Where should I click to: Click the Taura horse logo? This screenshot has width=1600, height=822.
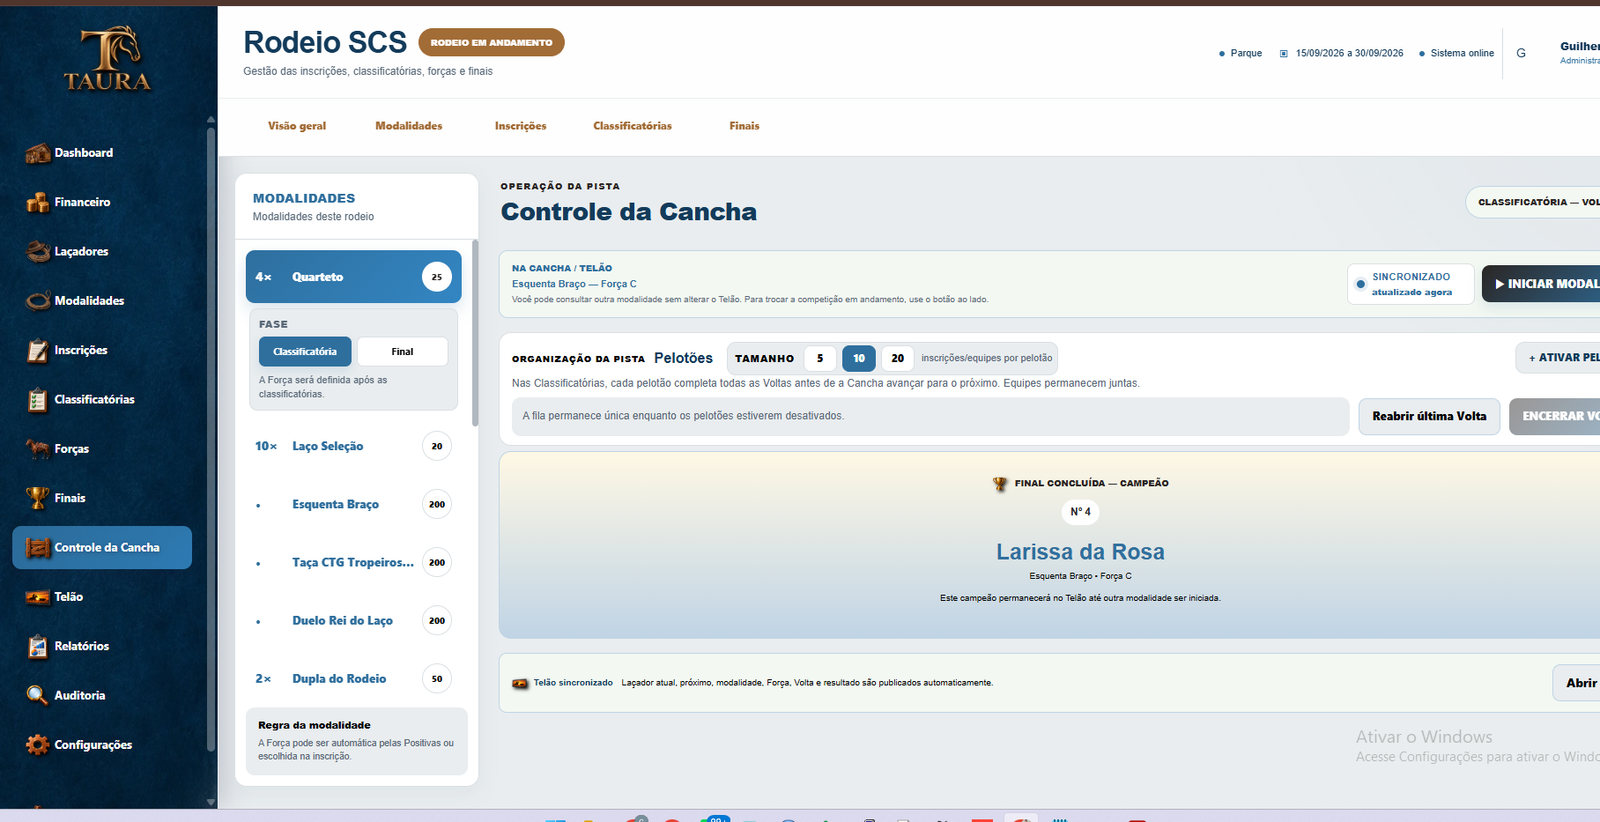click(108, 58)
